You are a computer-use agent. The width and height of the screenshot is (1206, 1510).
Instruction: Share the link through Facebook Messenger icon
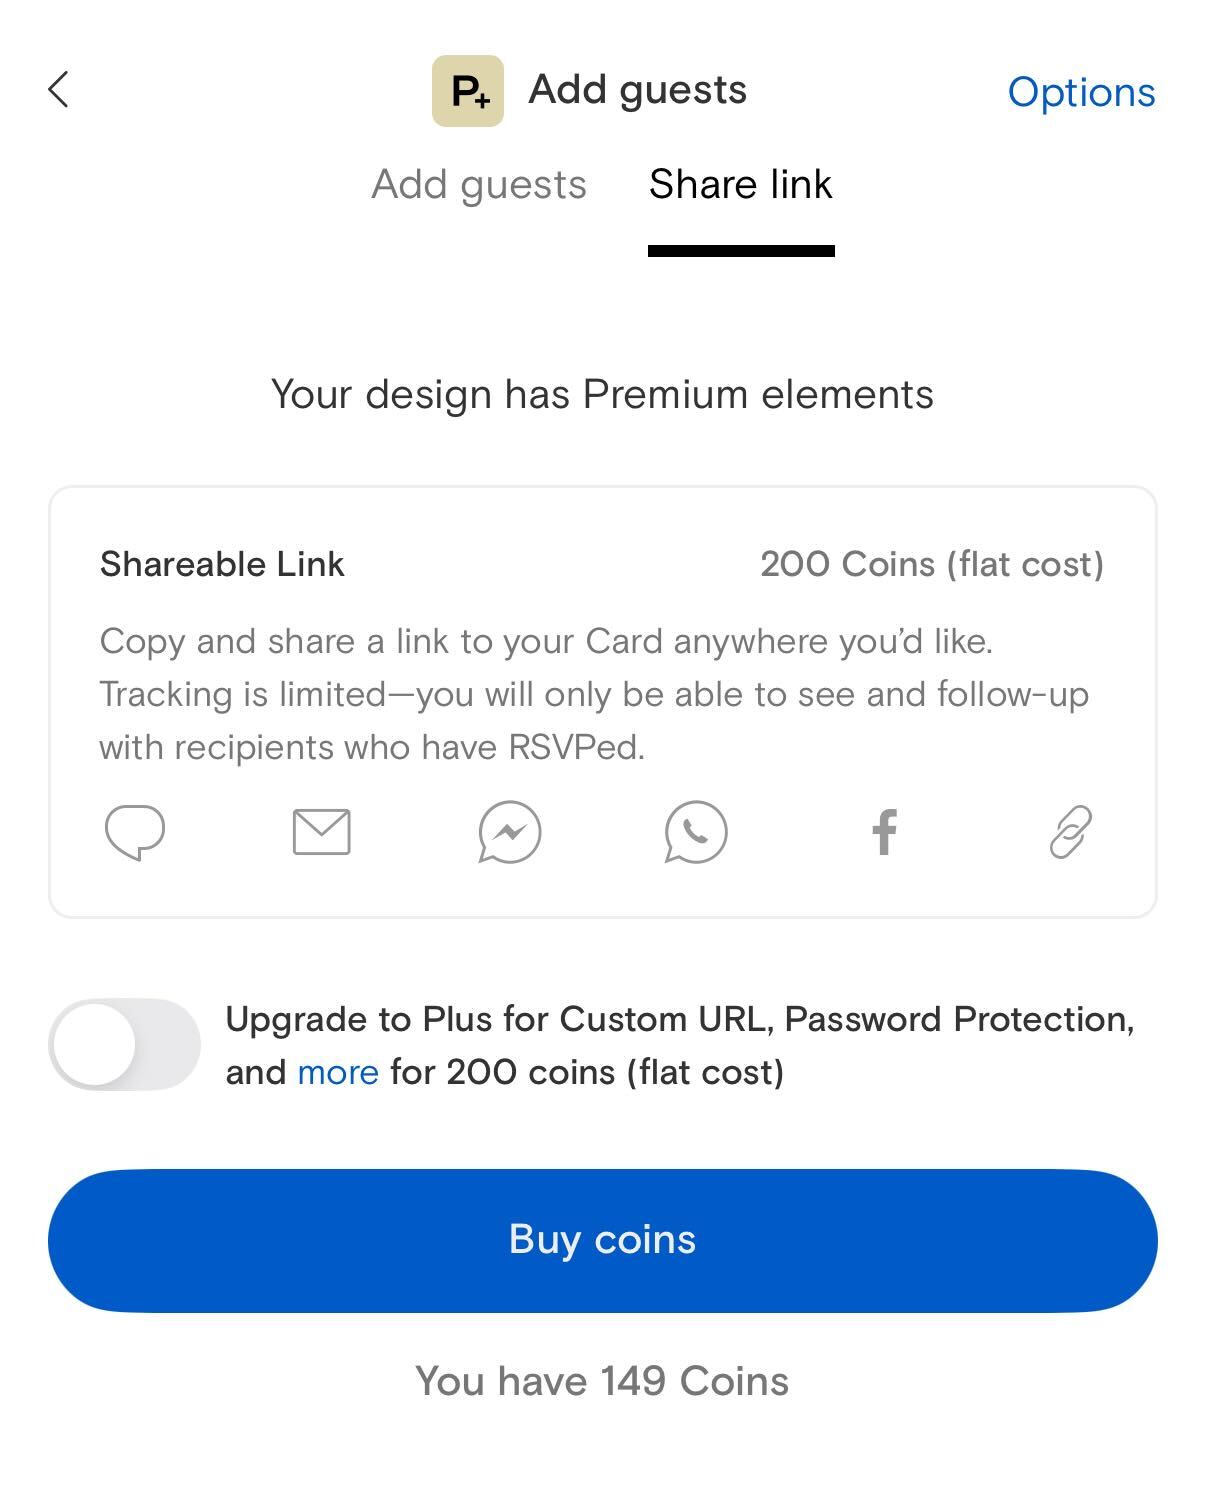pyautogui.click(x=509, y=832)
